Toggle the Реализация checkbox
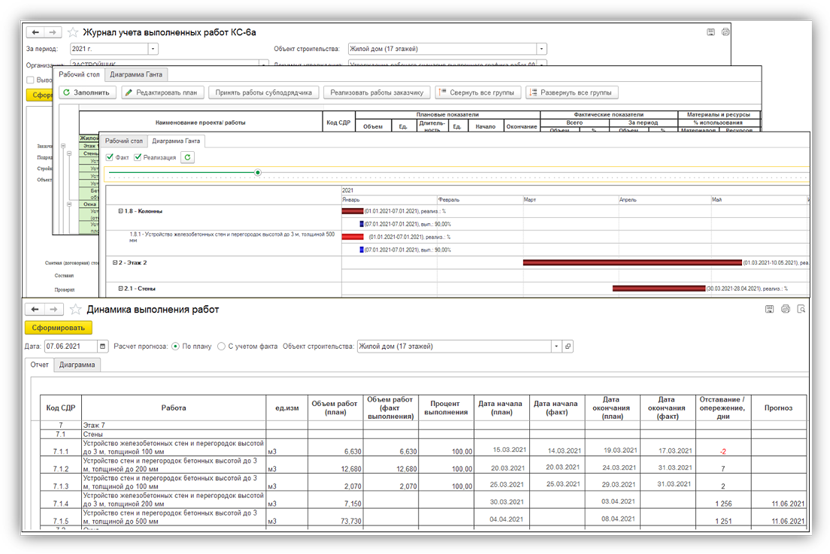 tap(138, 157)
